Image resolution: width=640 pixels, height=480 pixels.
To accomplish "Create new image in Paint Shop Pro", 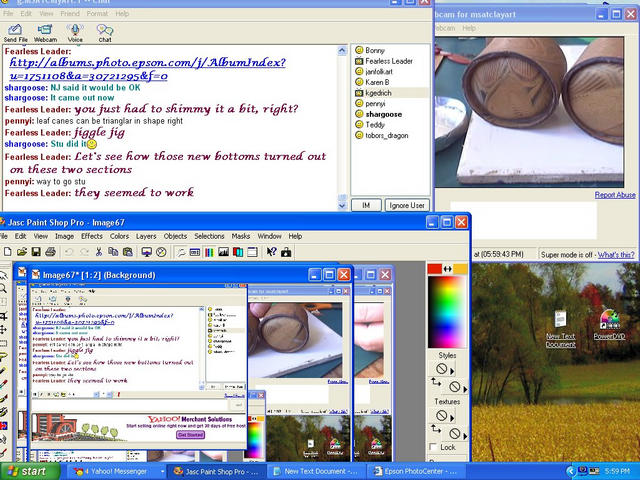I will point(7,252).
